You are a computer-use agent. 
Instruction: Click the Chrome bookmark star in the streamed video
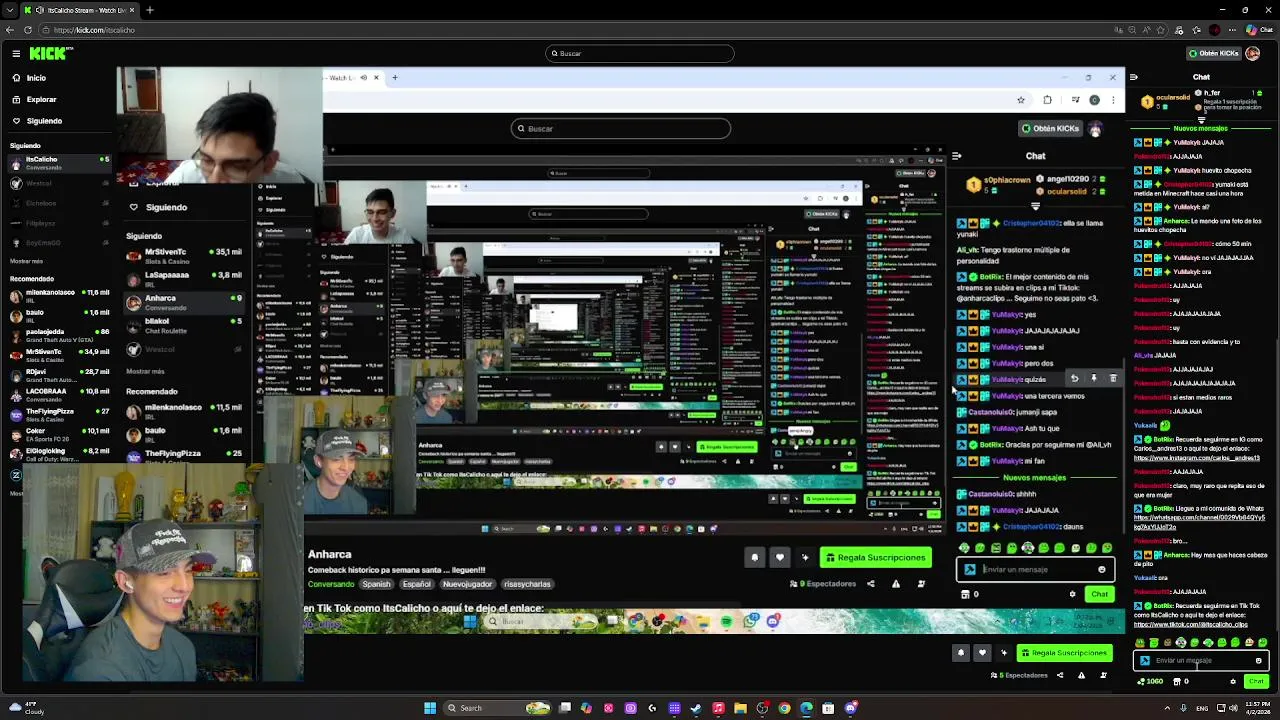coord(1021,100)
